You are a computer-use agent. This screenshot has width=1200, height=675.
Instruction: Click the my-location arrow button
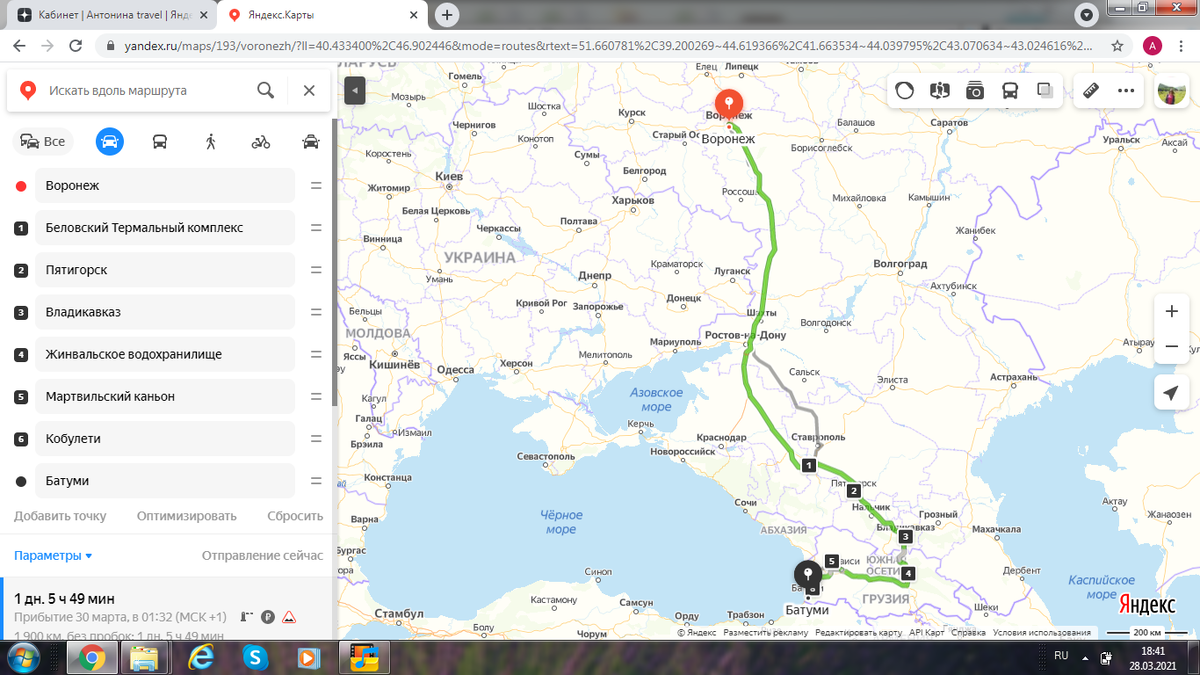coord(1171,393)
